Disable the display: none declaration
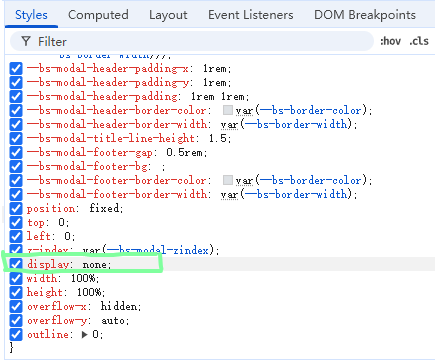The height and width of the screenshot is (360, 435). 16,264
